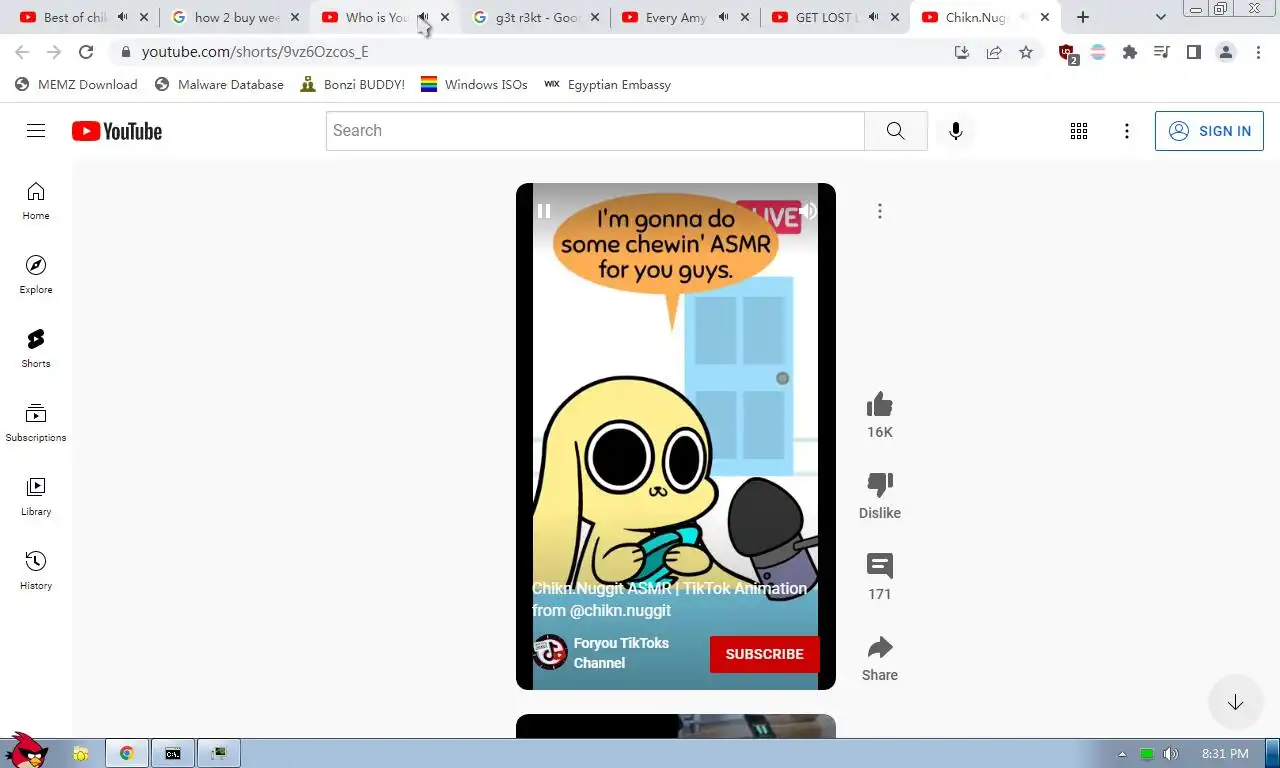Open Subscriptions in the sidebar

(x=36, y=423)
